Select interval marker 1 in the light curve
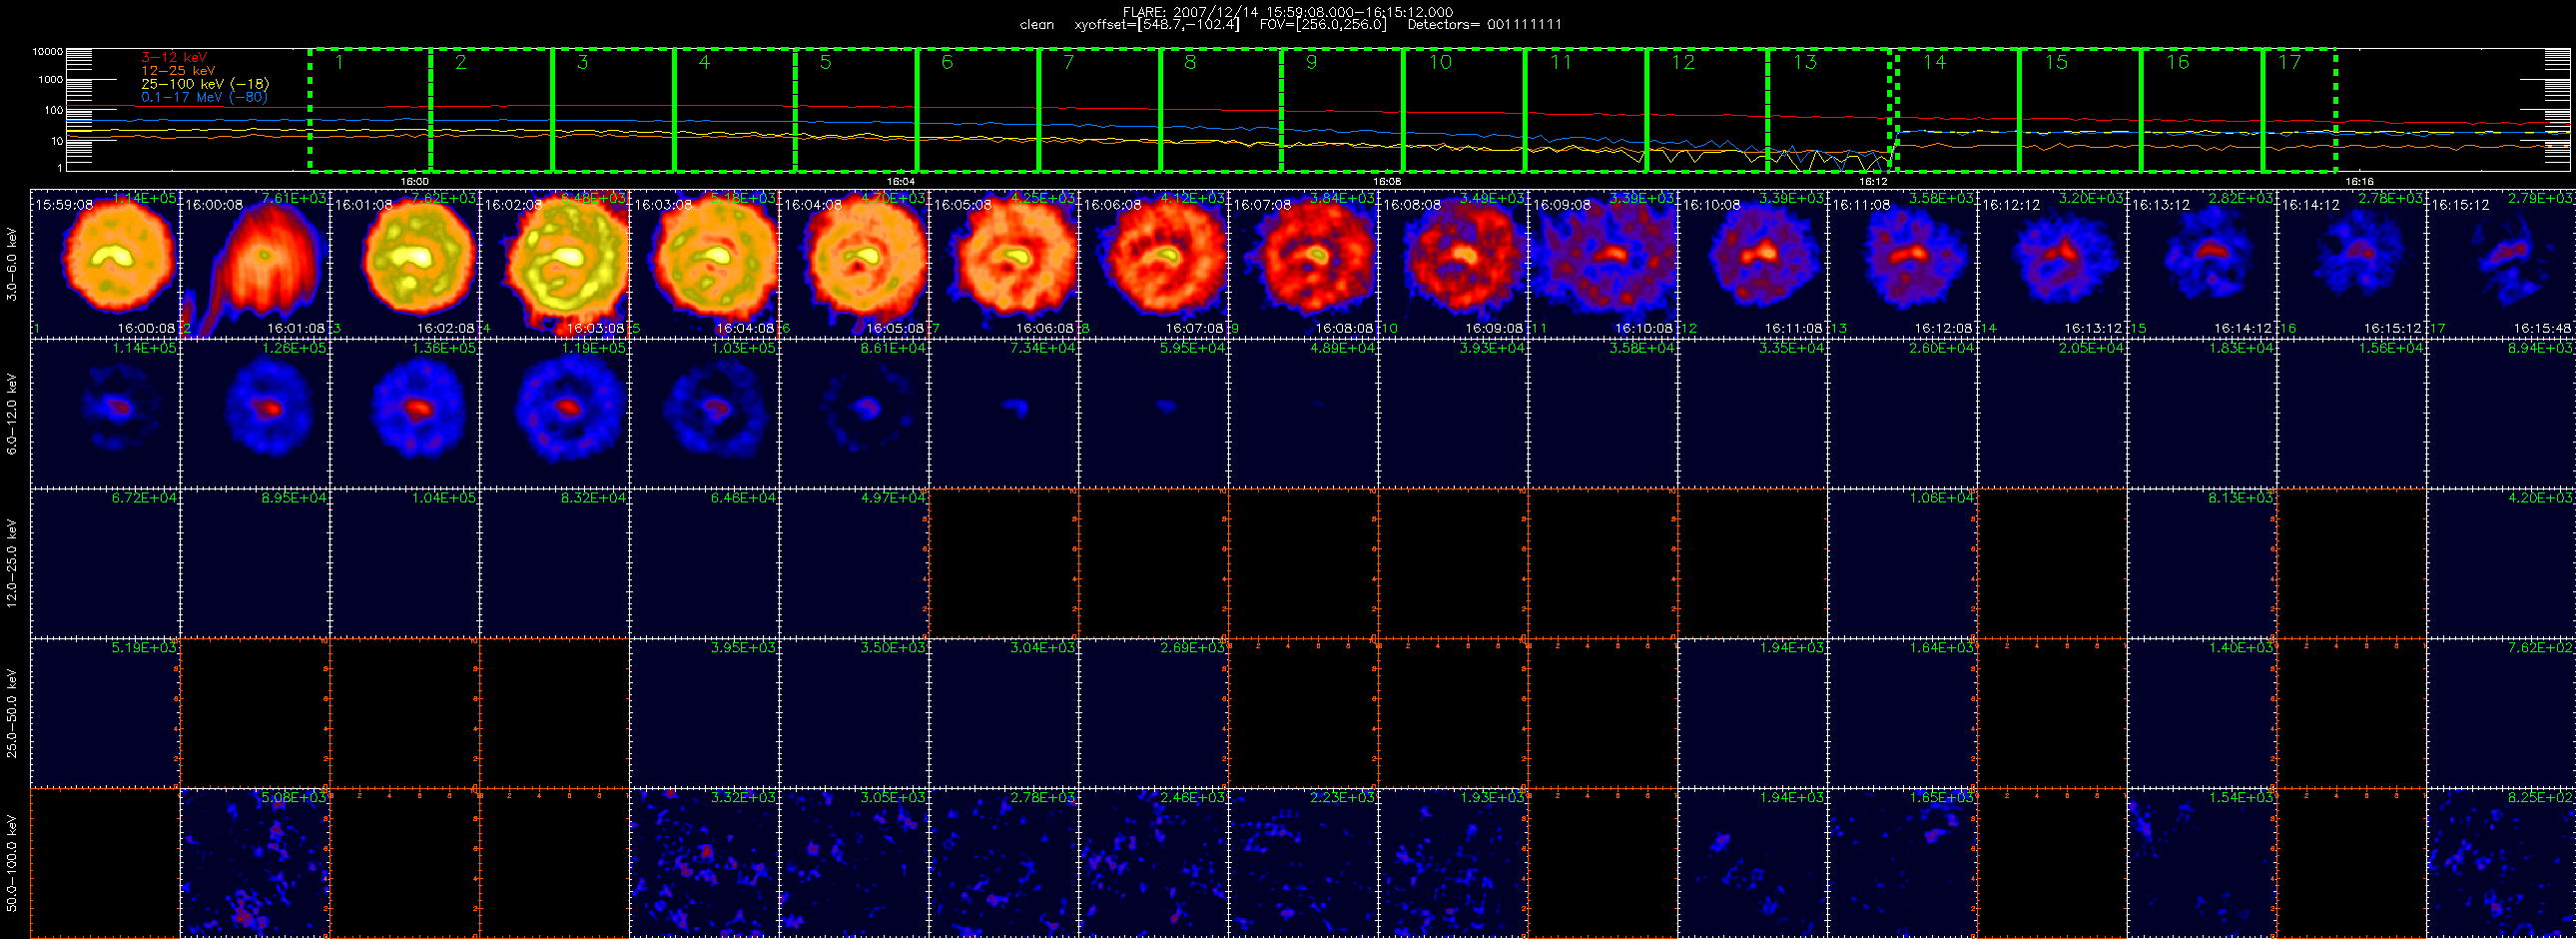Image resolution: width=2576 pixels, height=939 pixels. [339, 63]
